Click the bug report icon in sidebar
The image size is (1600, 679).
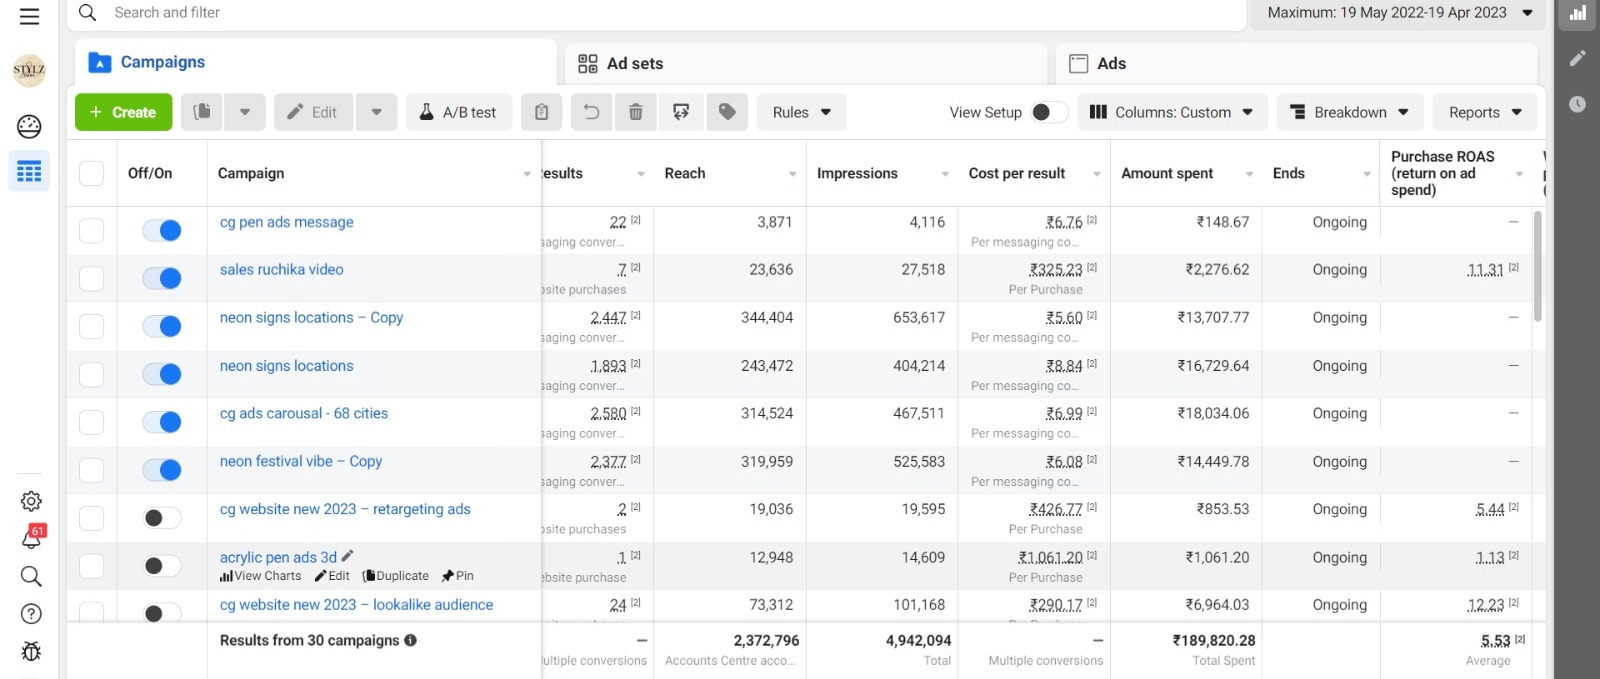31,651
